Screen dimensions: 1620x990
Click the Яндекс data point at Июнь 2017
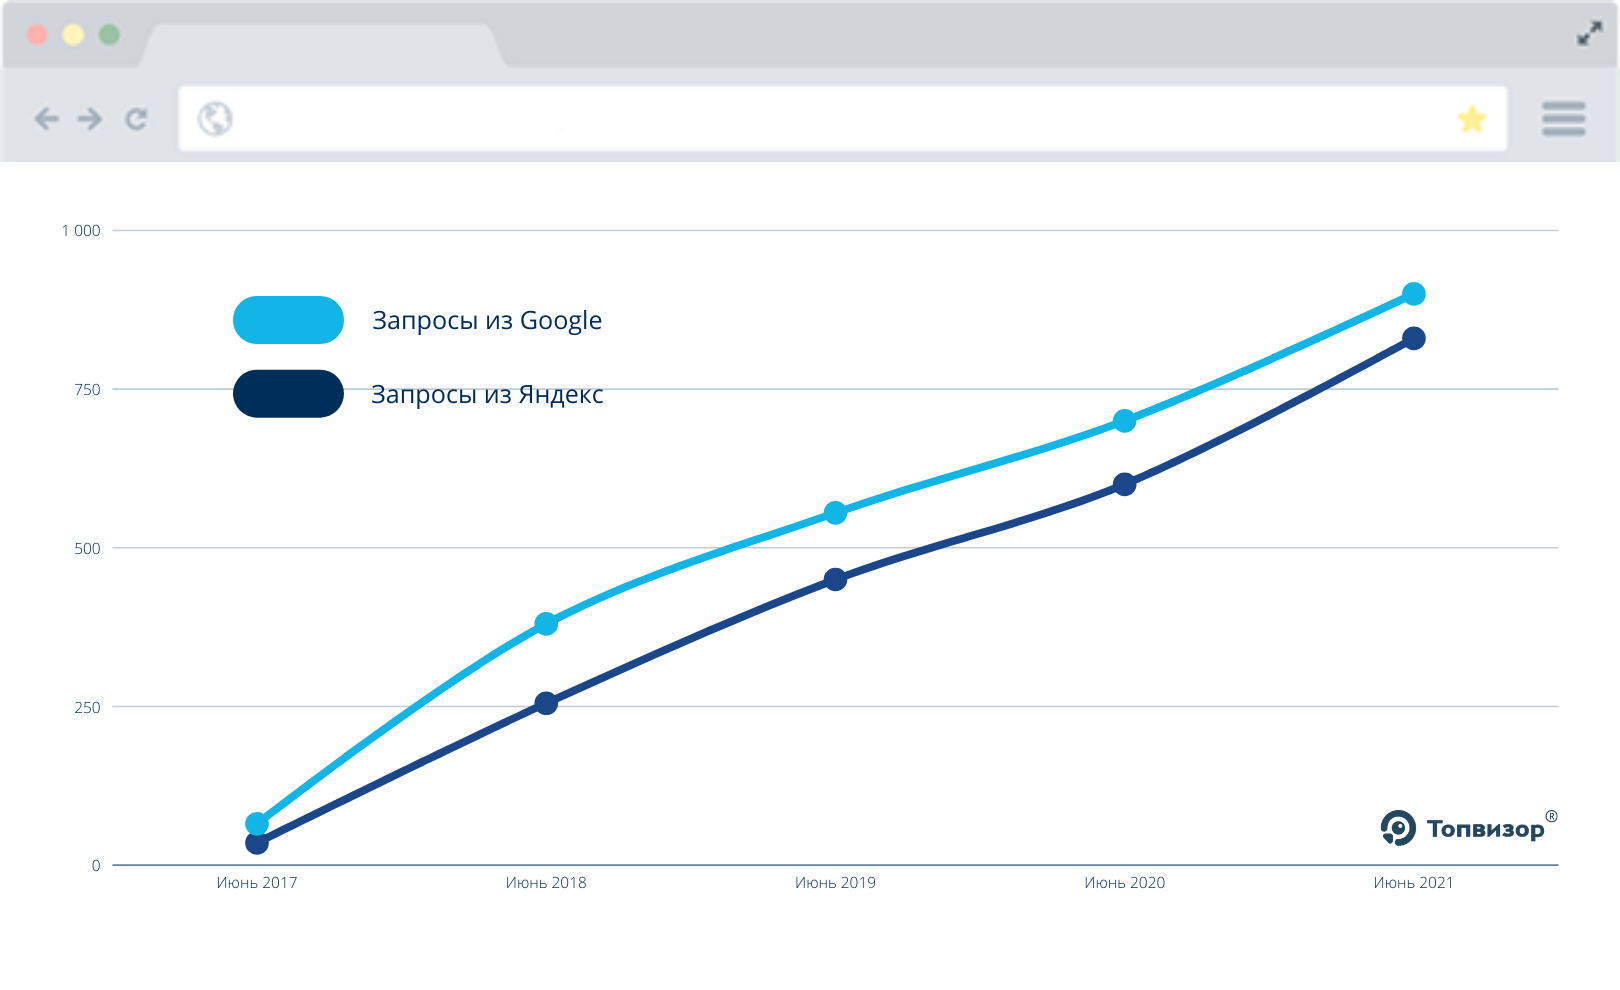click(x=257, y=843)
